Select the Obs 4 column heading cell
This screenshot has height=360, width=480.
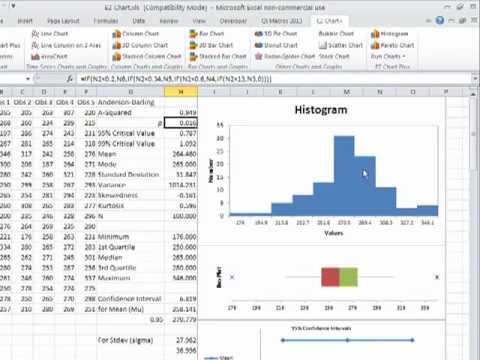65,102
